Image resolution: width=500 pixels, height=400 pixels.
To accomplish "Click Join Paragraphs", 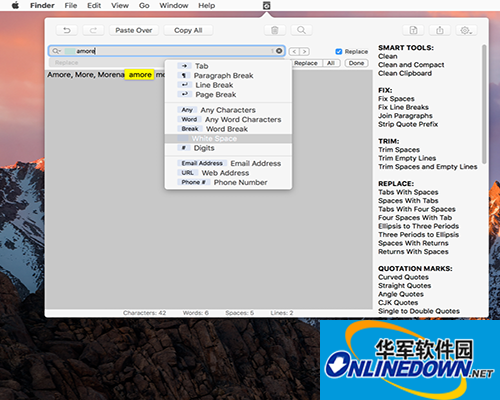I will coord(405,116).
